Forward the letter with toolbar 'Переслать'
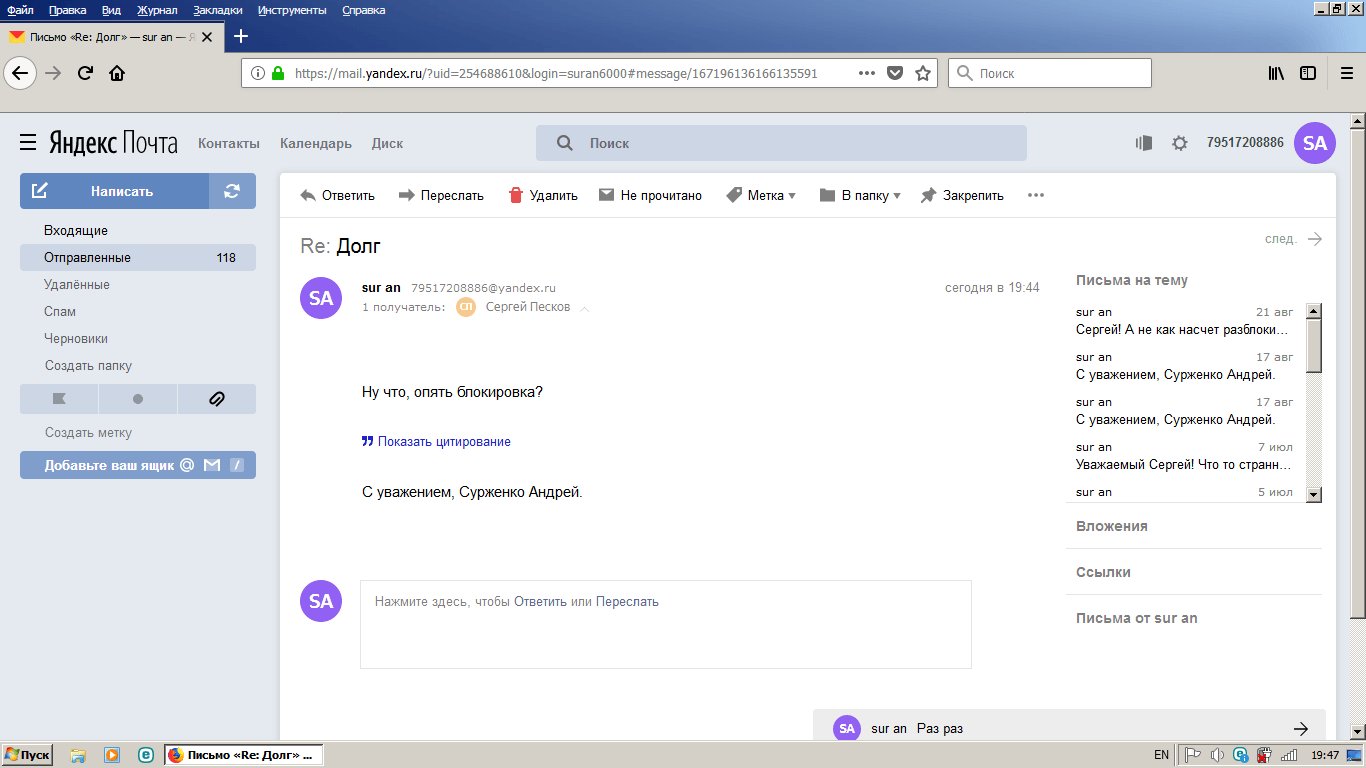Viewport: 1366px width, 768px height. 441,195
